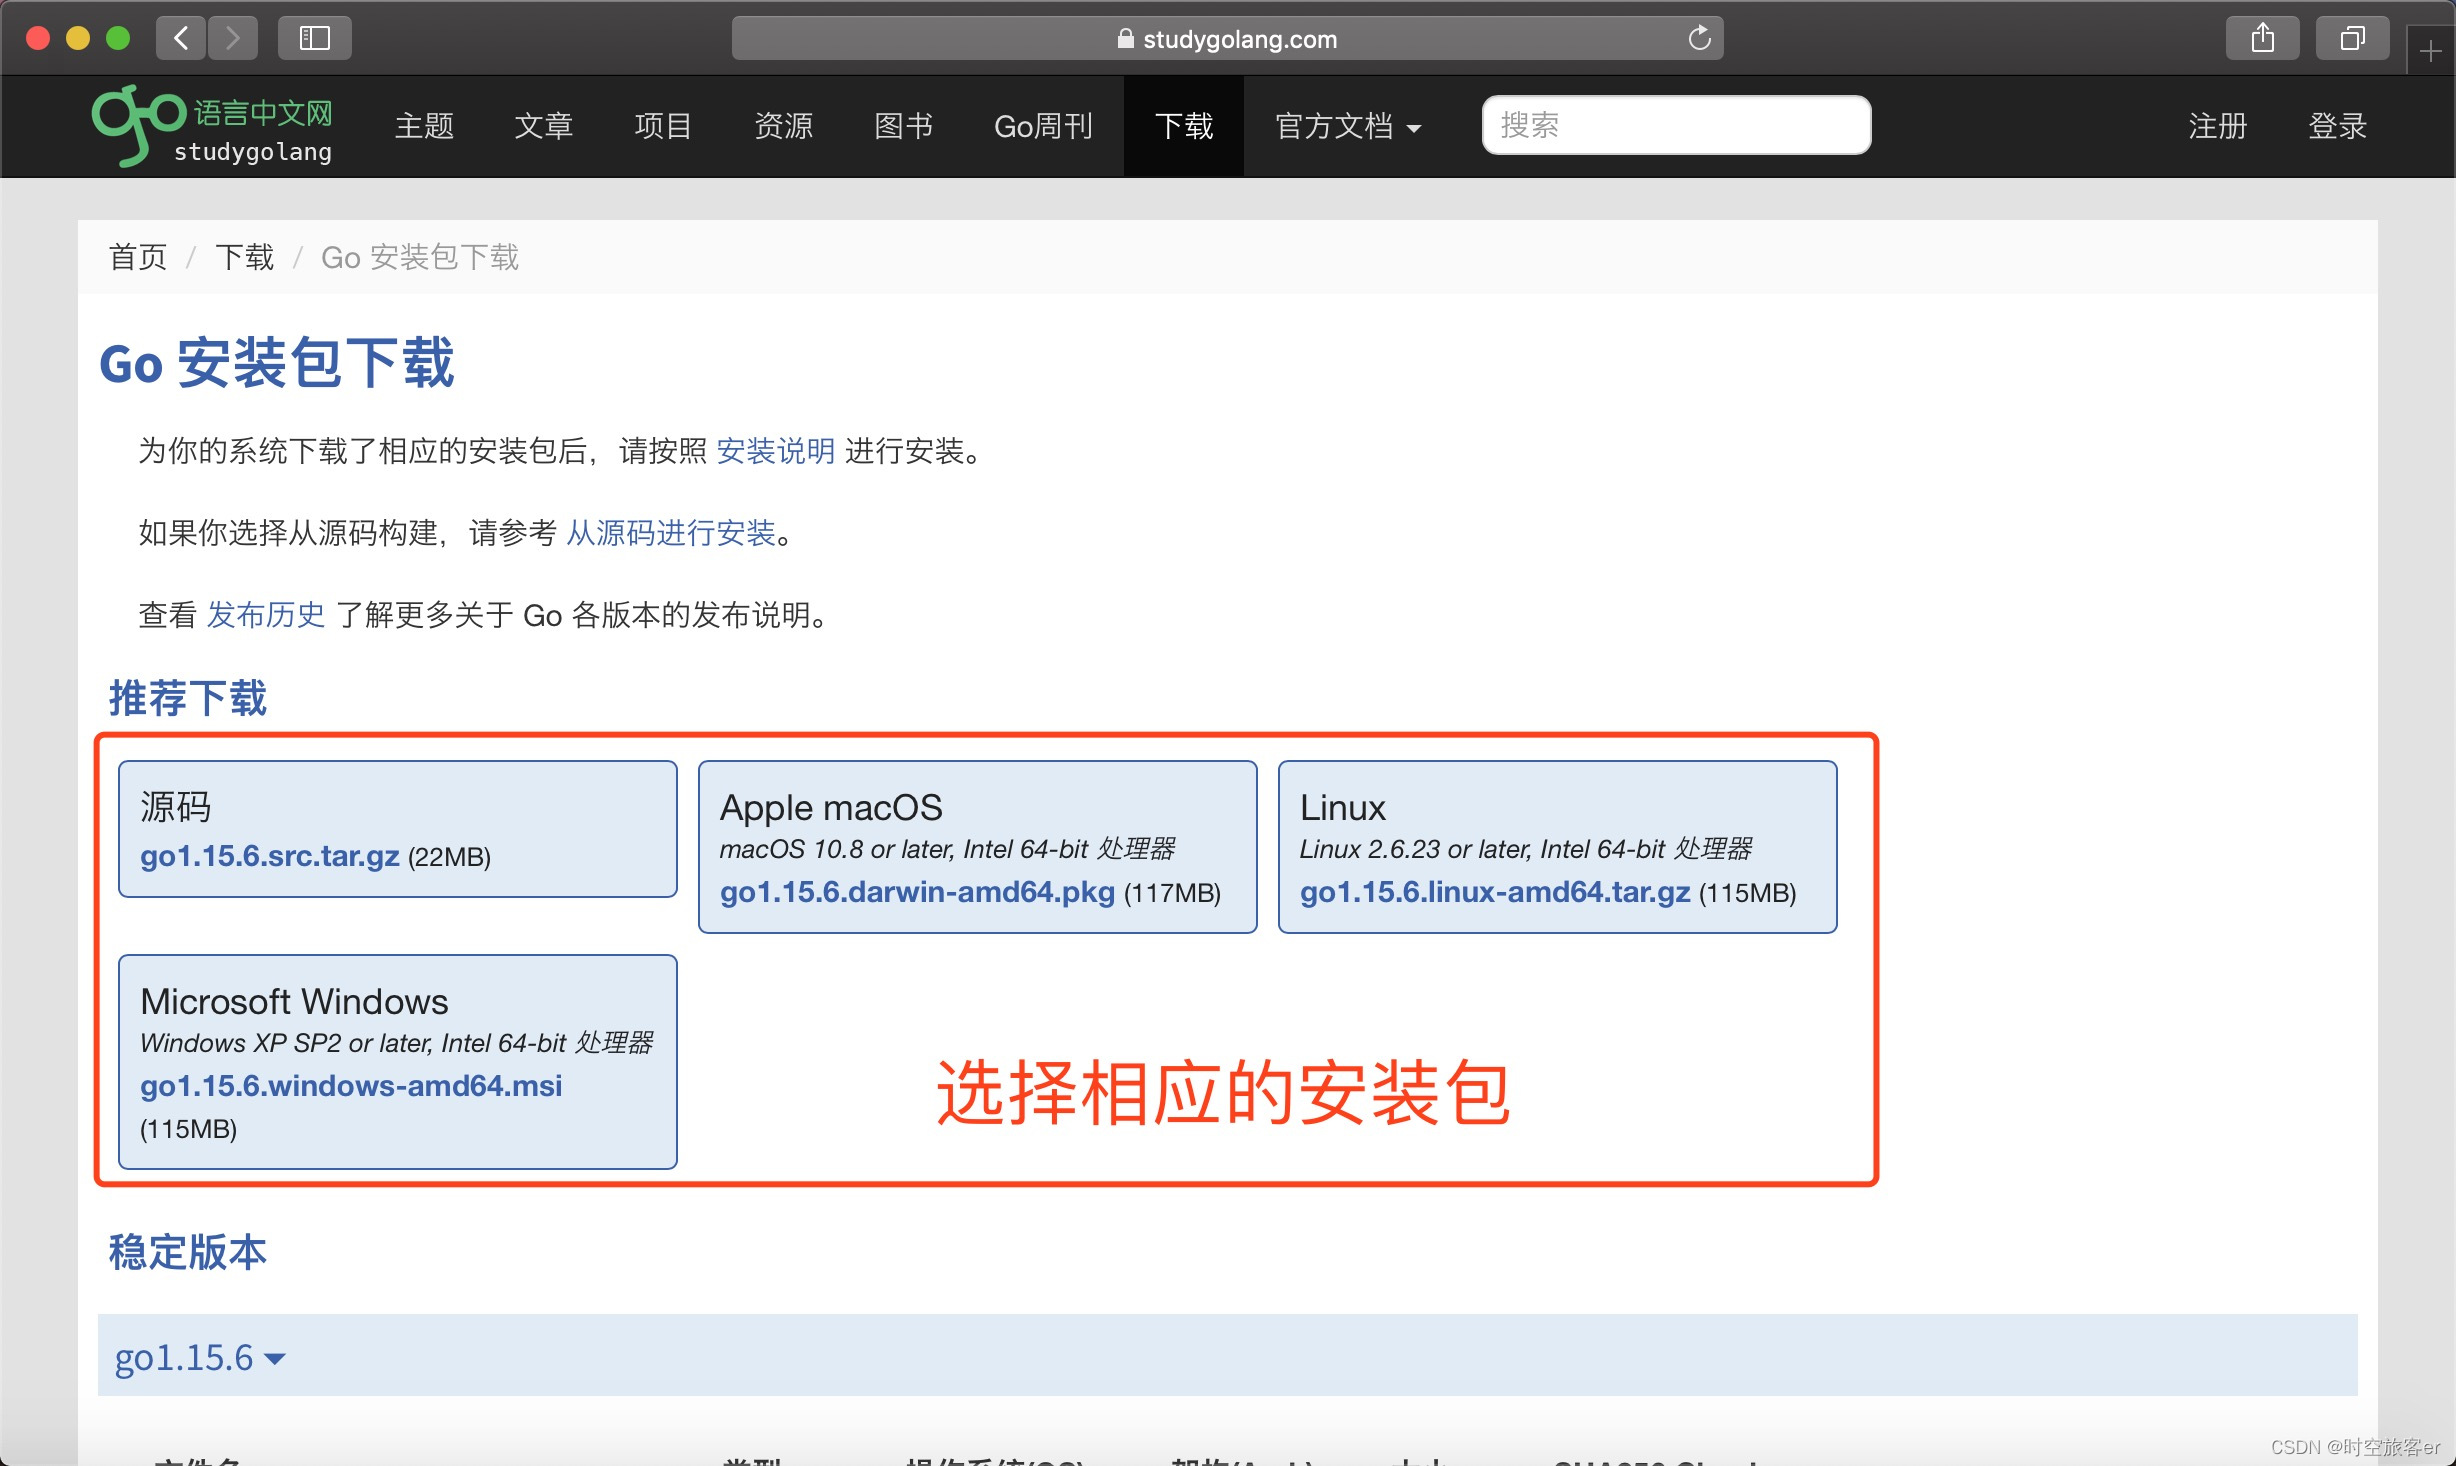Click the 搜索 search field

point(1676,125)
